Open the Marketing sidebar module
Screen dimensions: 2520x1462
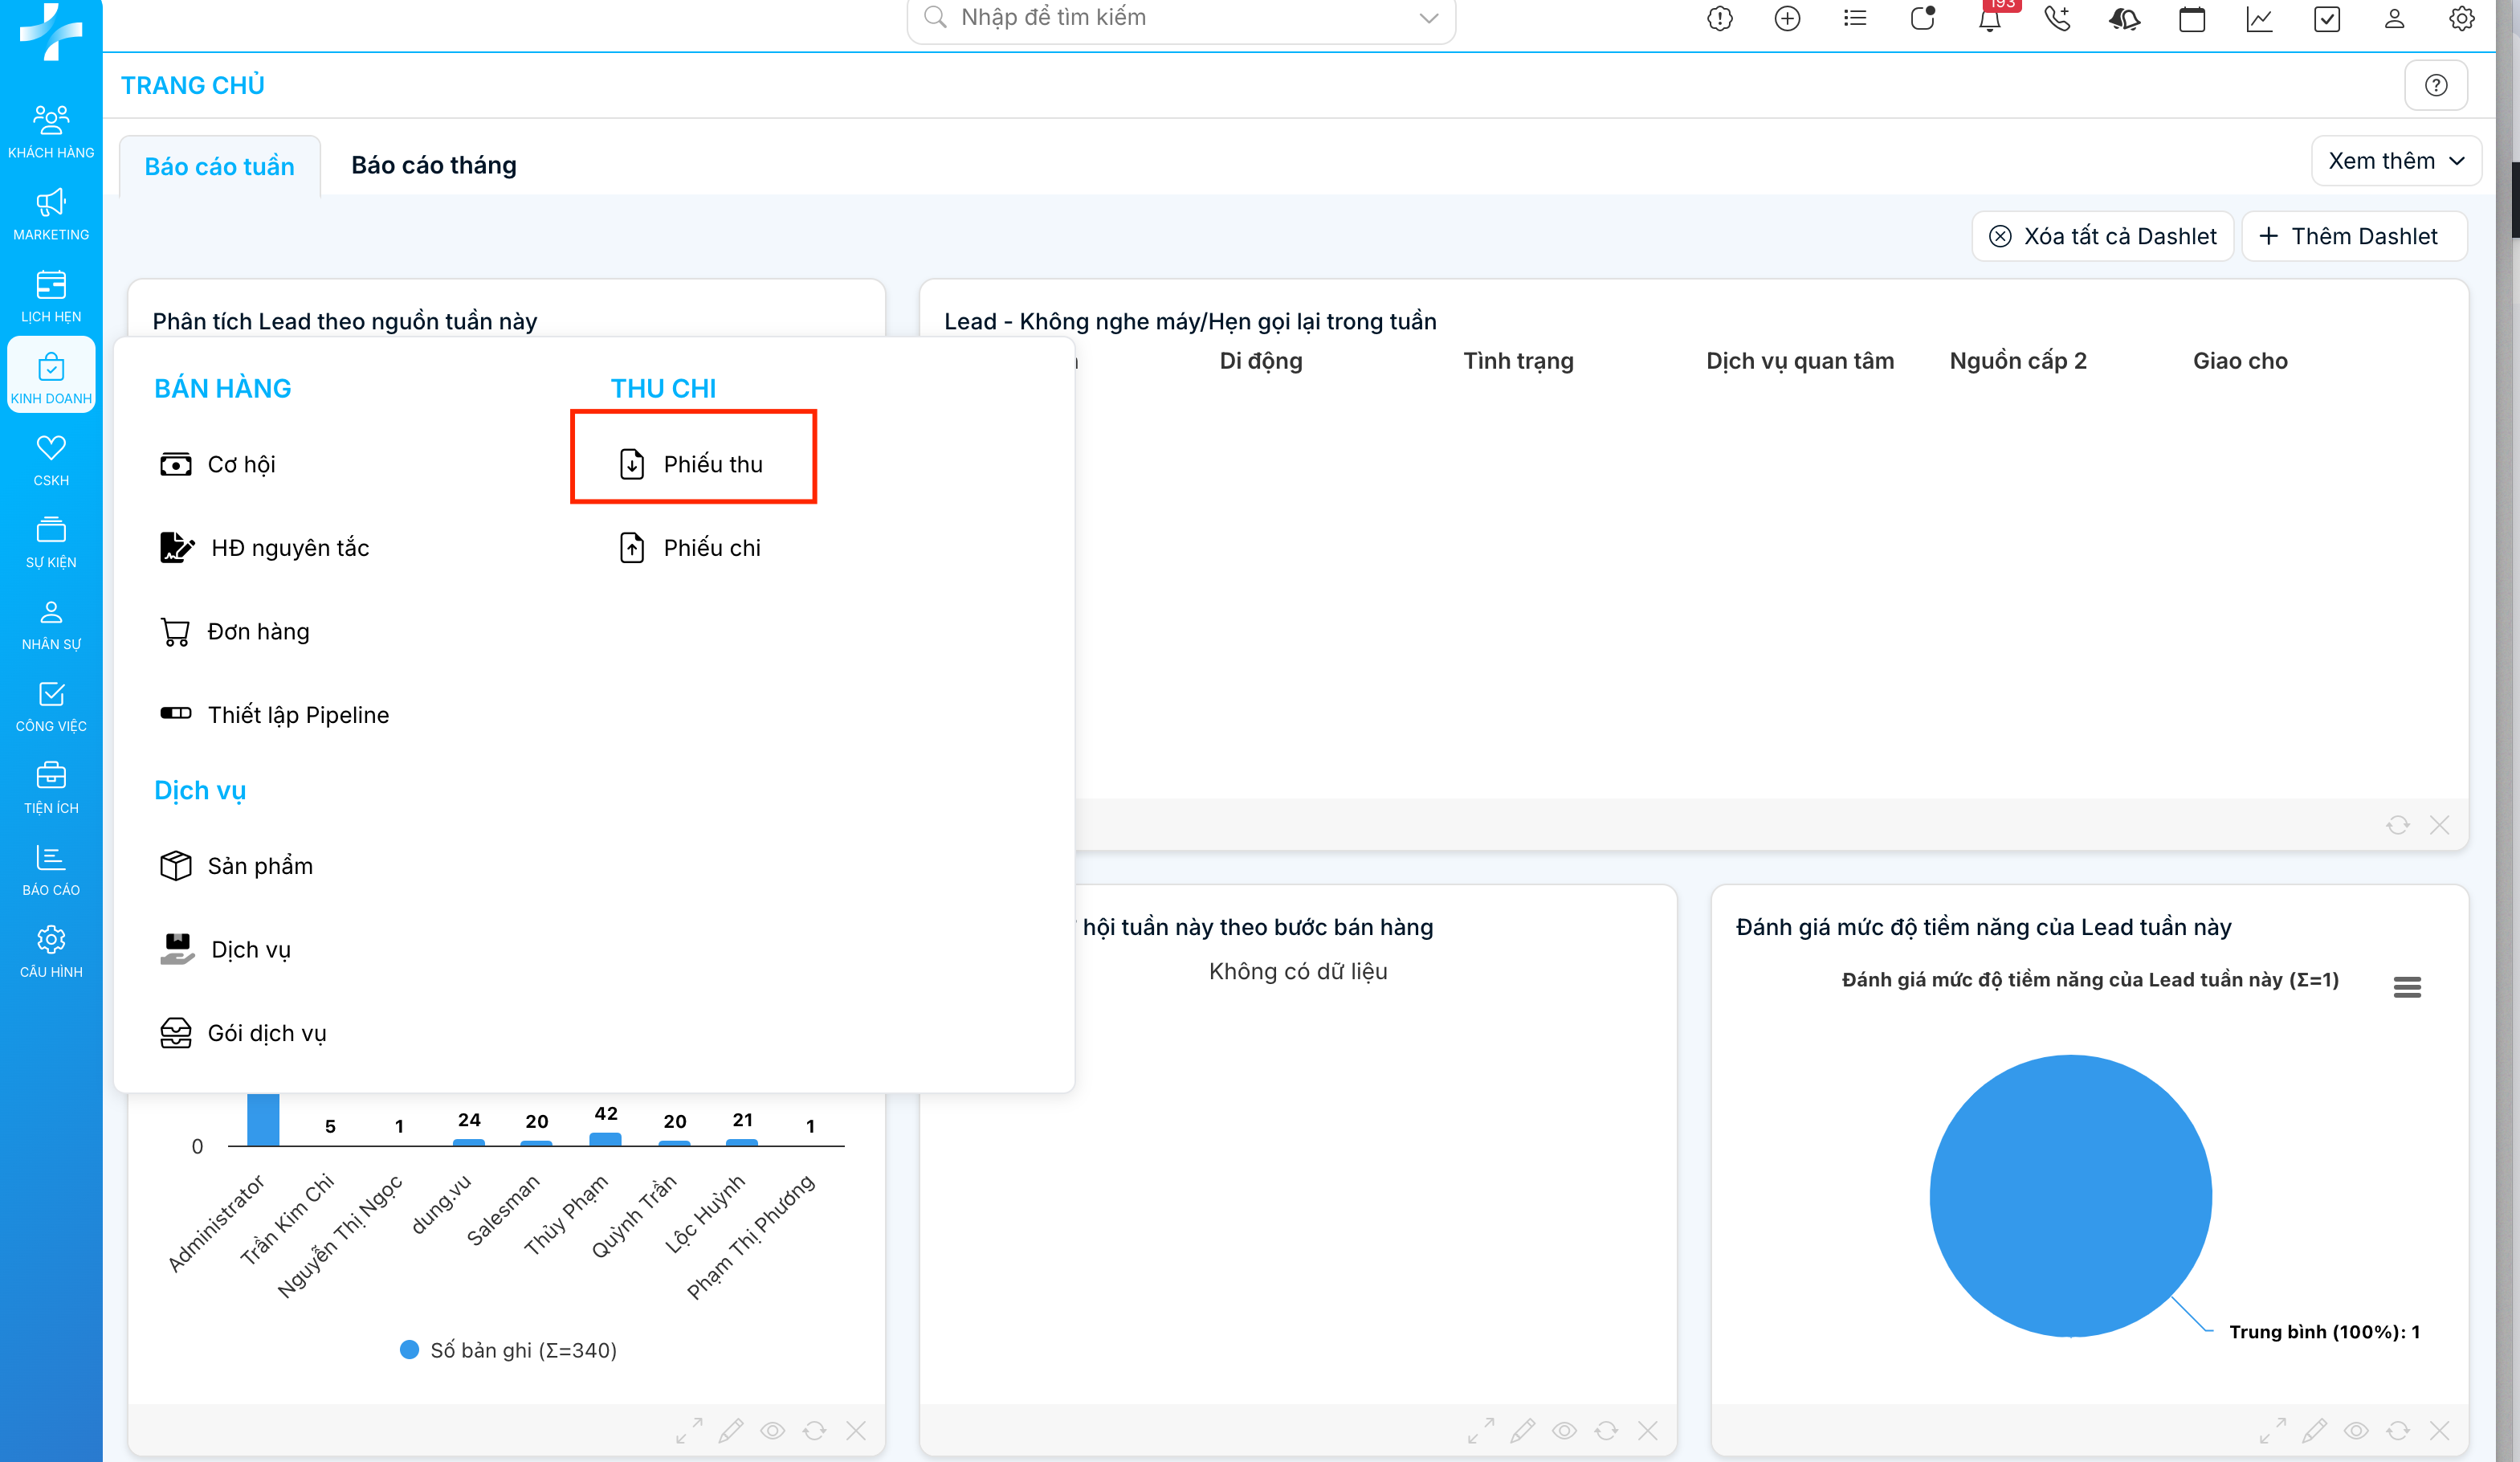point(51,214)
